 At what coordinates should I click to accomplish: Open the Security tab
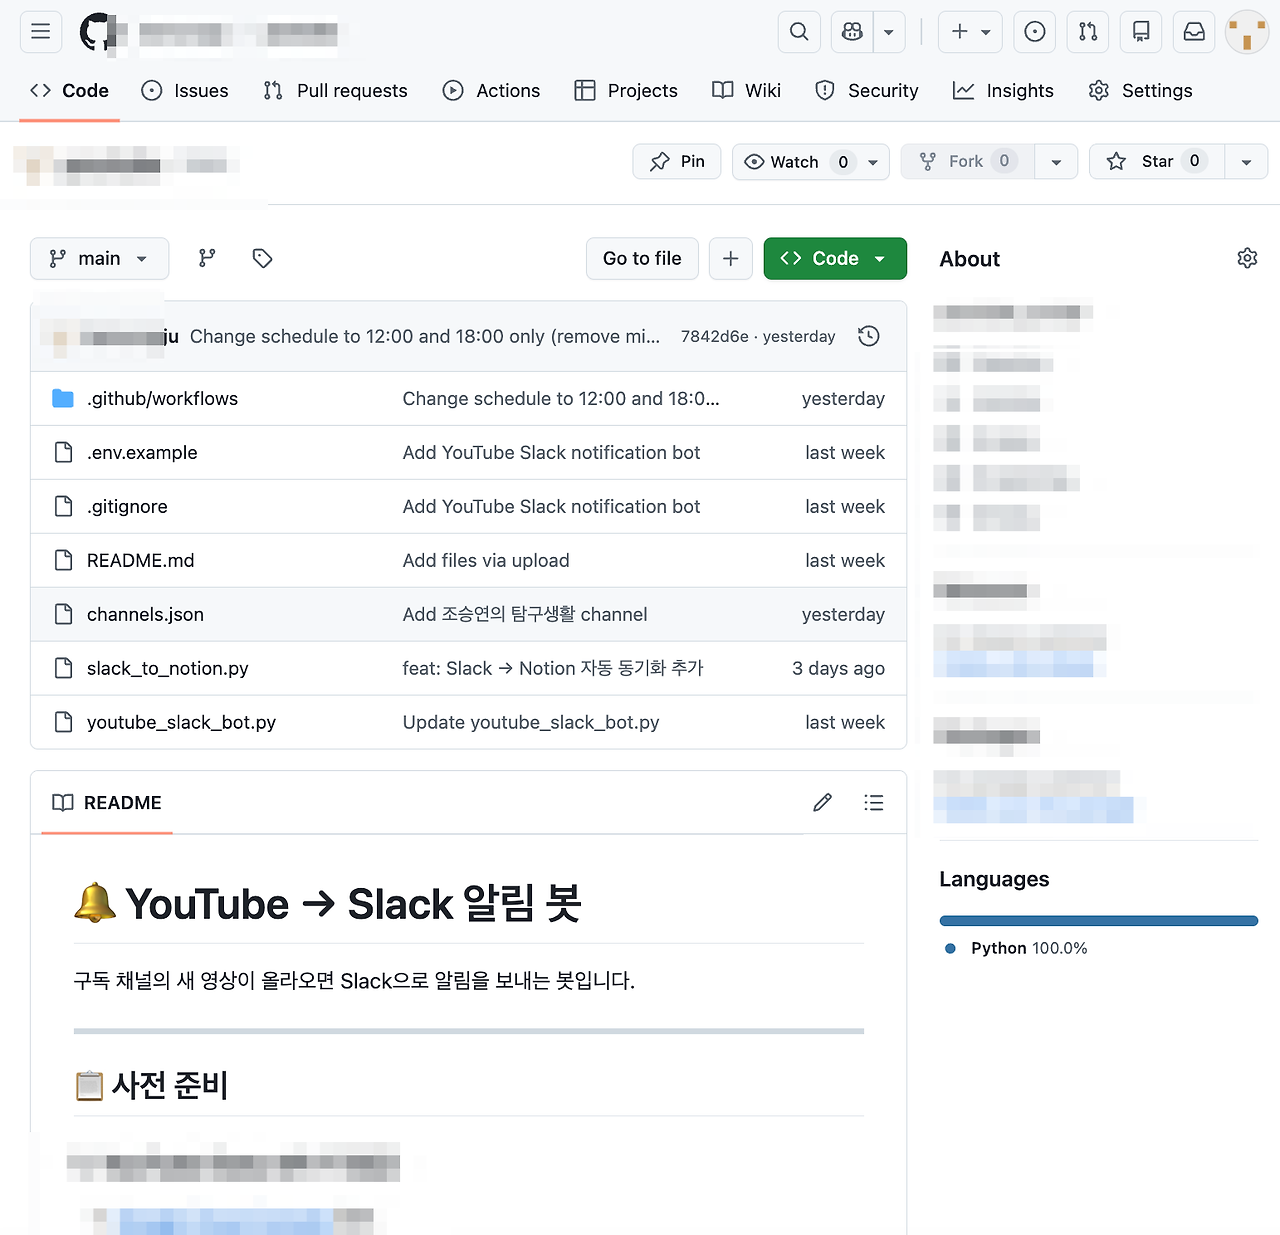[x=866, y=91]
